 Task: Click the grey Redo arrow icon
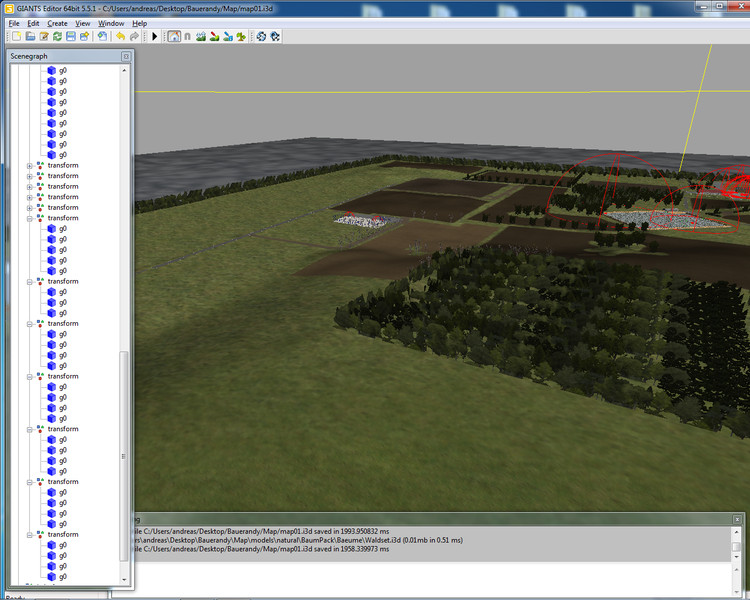click(x=134, y=36)
